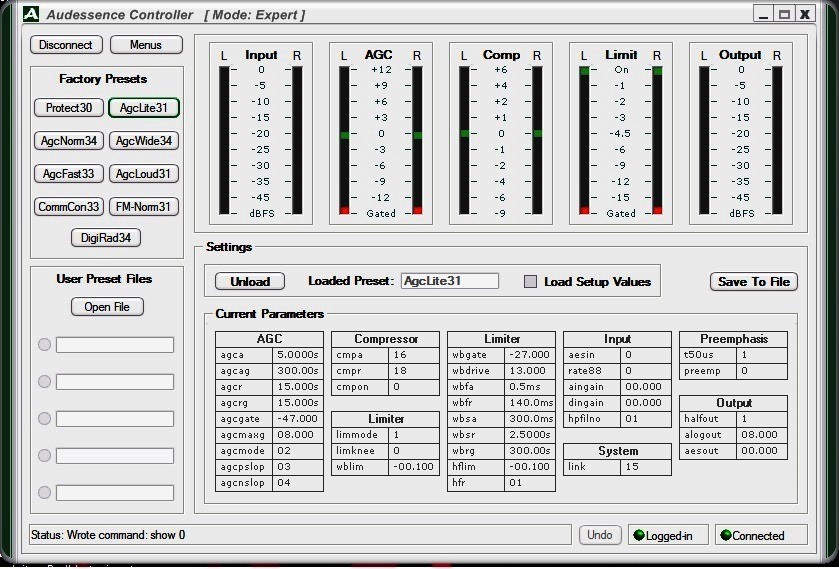This screenshot has width=839, height=569.
Task: Click the wbgate value -27.000
Action: tap(530, 355)
